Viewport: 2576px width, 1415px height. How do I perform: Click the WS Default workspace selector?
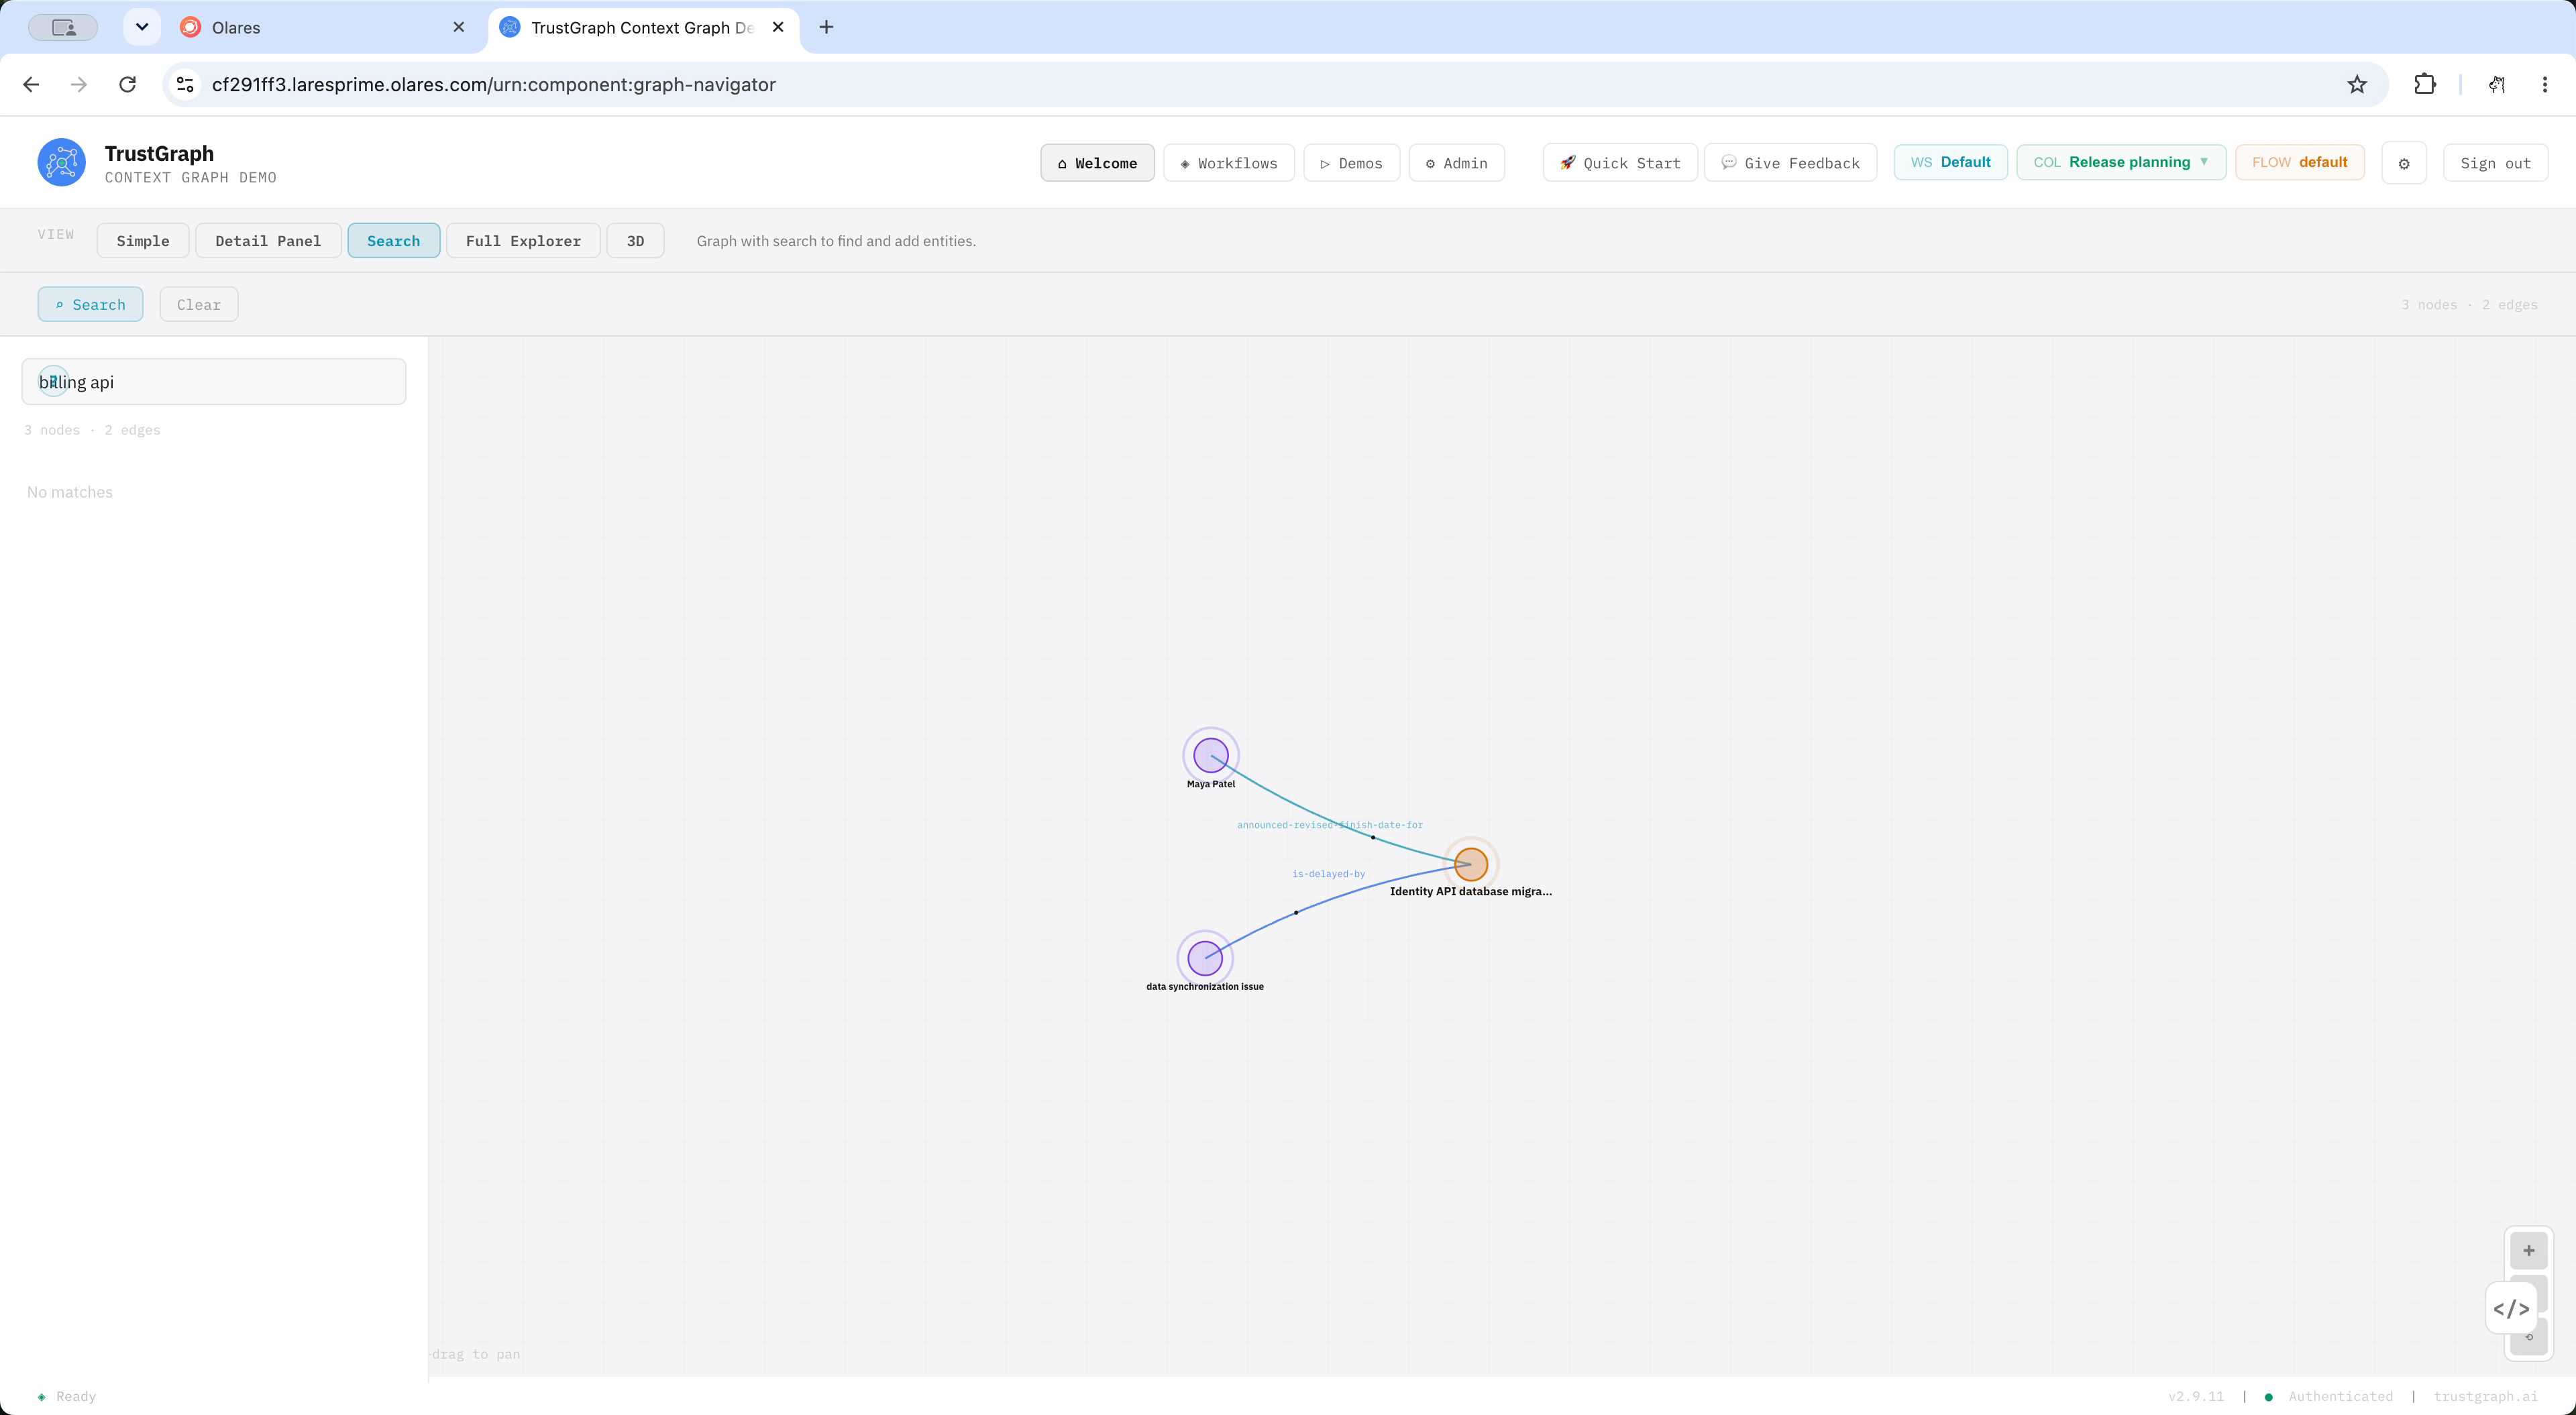point(1950,162)
